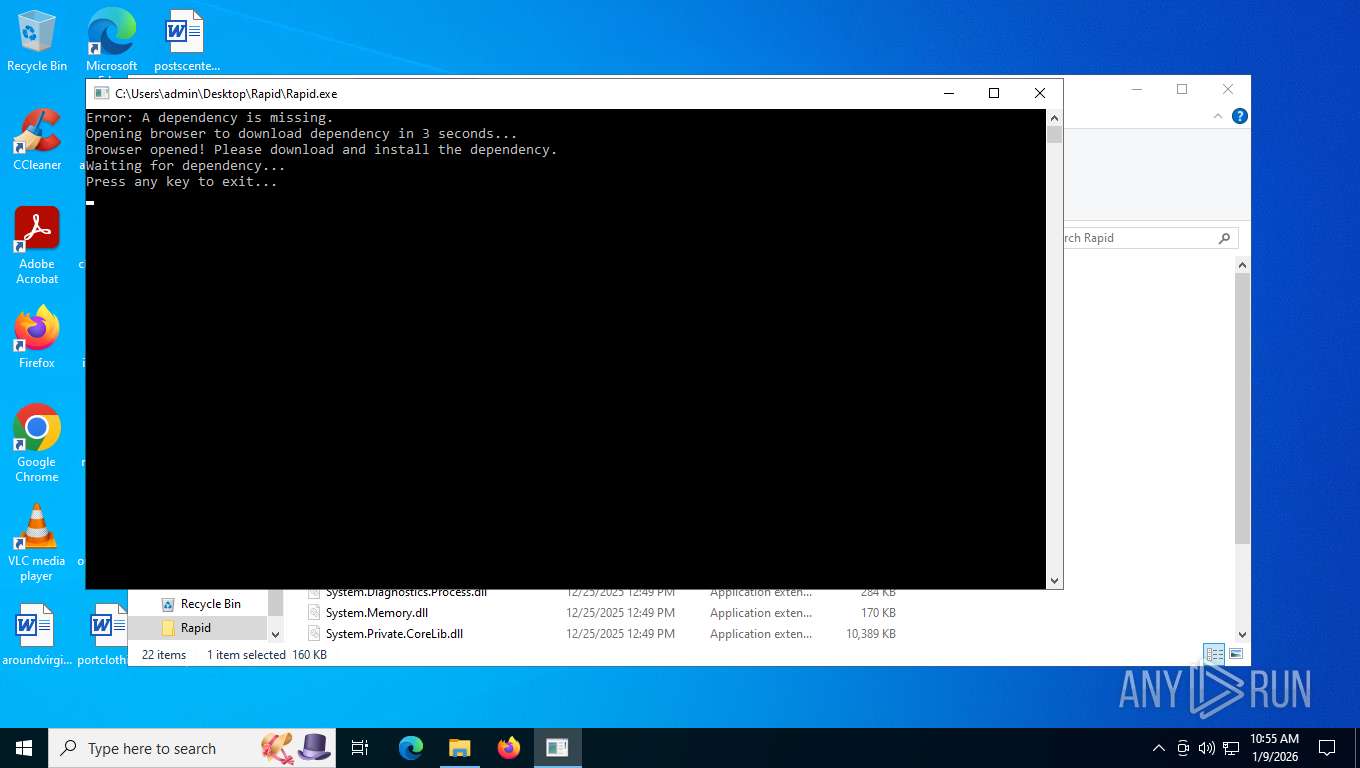Open the taskbar clock and date
Image resolution: width=1360 pixels, height=768 pixels.
(1274, 748)
